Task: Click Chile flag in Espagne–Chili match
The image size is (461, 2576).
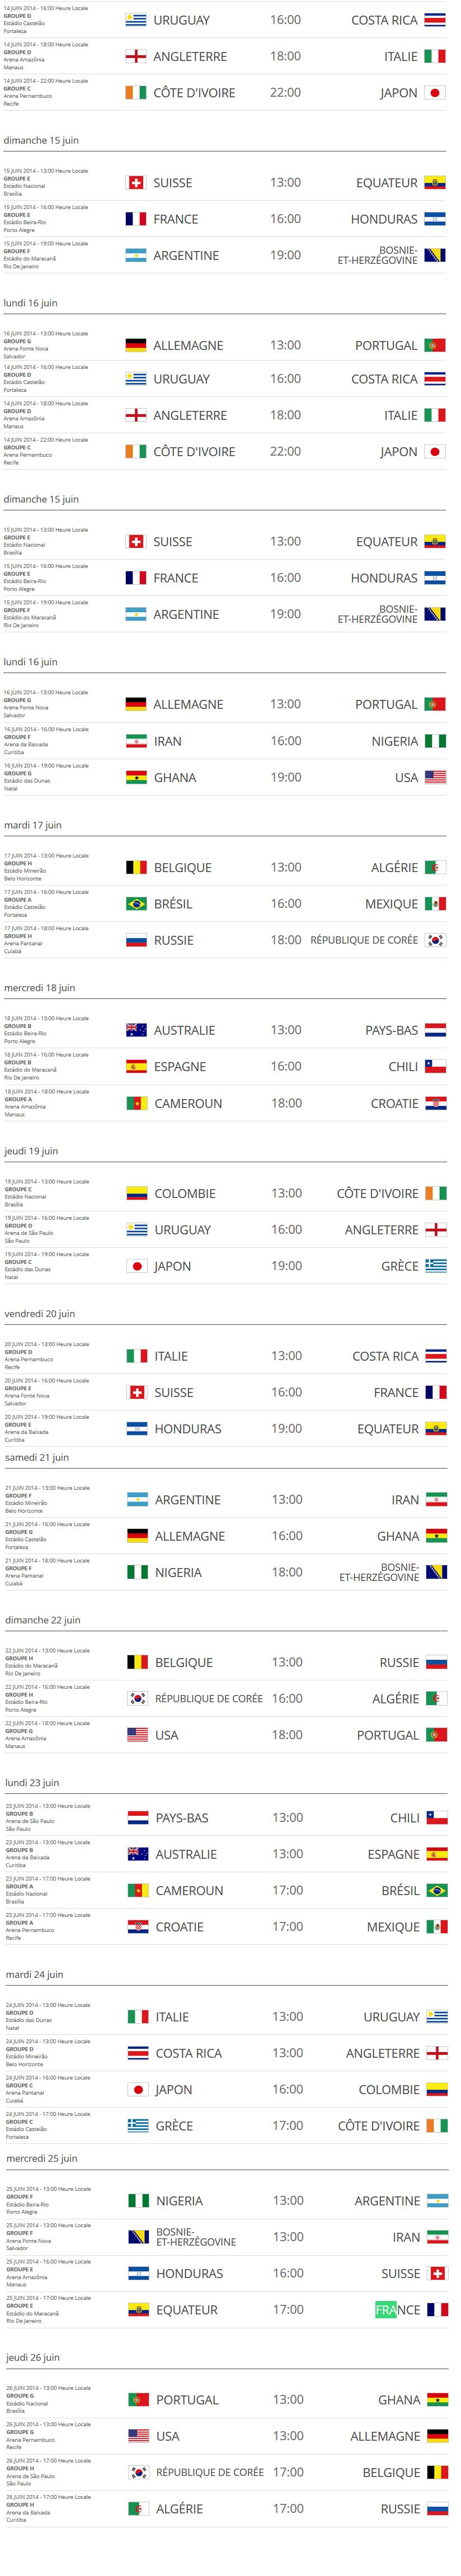Action: point(435,1066)
